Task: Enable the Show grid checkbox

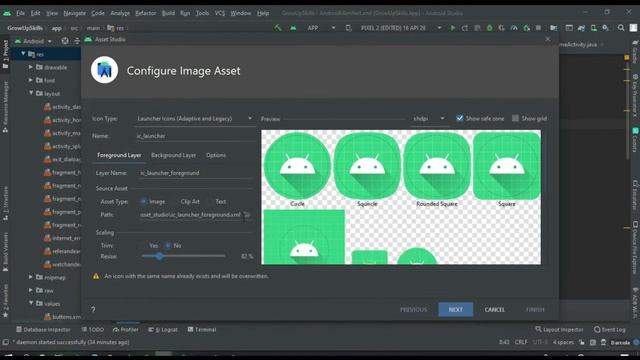Action: 516,118
